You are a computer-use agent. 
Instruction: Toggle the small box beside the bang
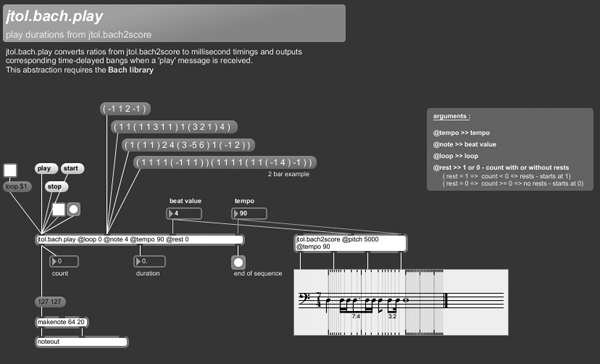tap(59, 209)
